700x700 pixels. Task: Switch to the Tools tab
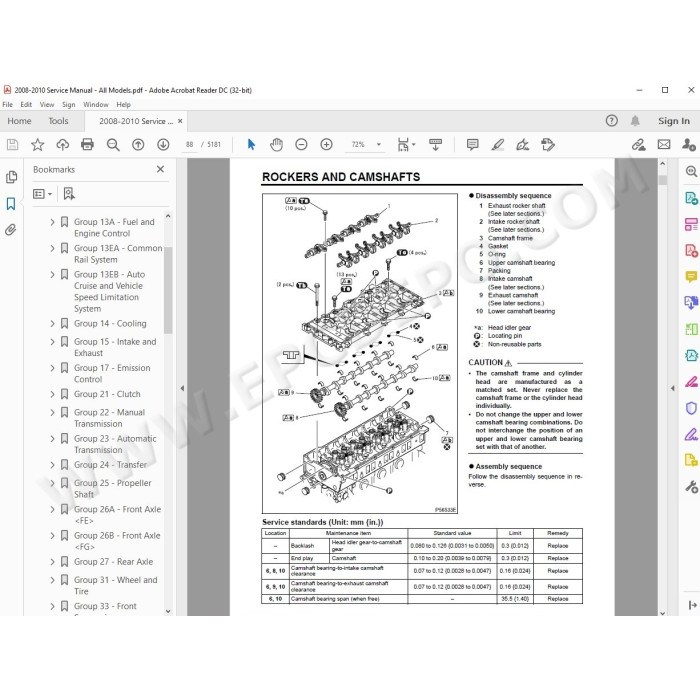pyautogui.click(x=58, y=121)
